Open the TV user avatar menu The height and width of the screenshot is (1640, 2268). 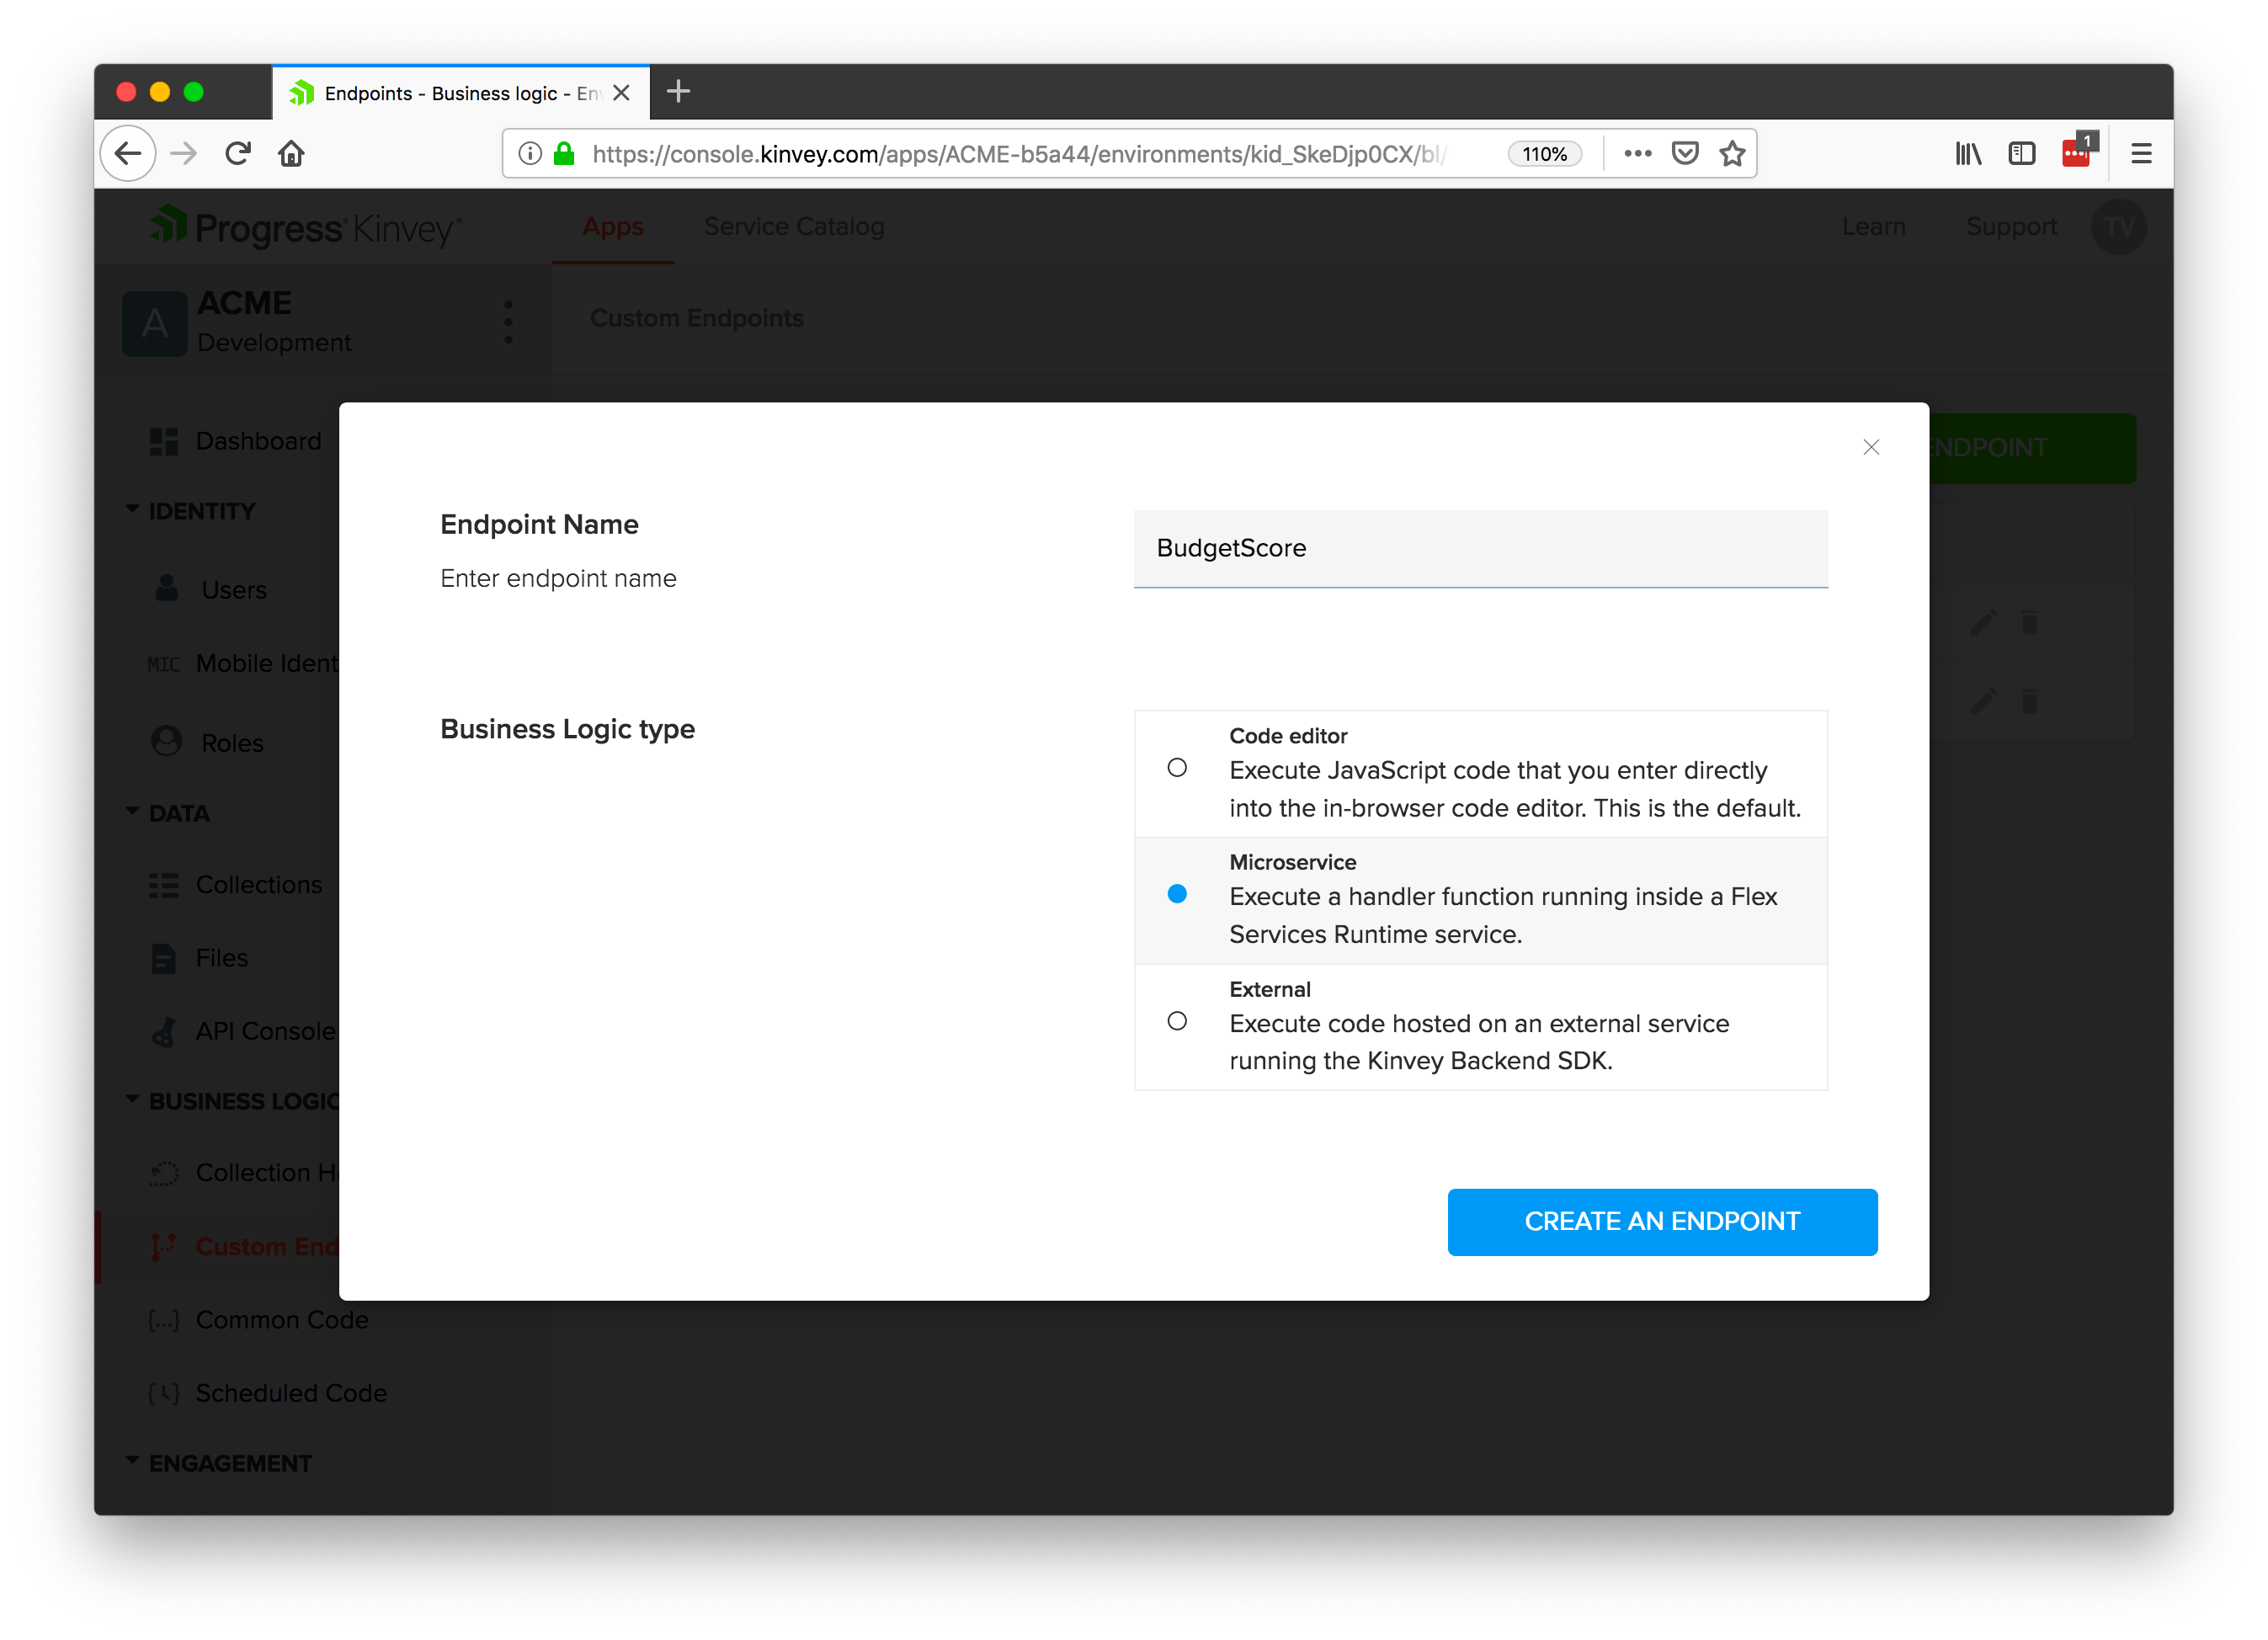tap(2118, 227)
